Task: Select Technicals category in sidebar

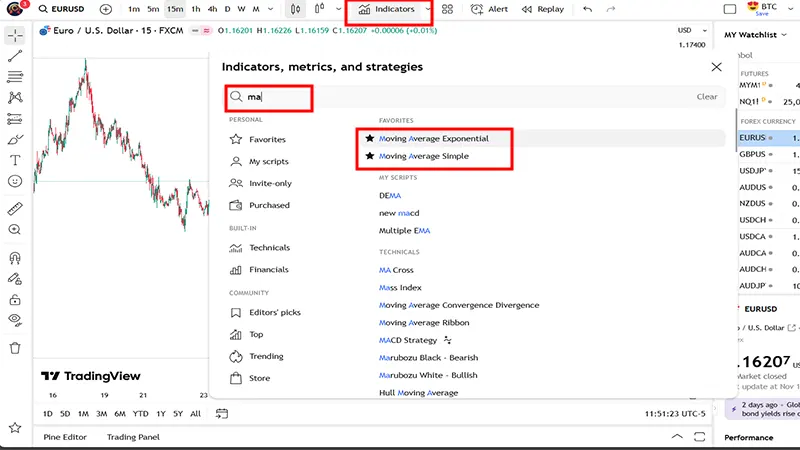Action: 269,248
